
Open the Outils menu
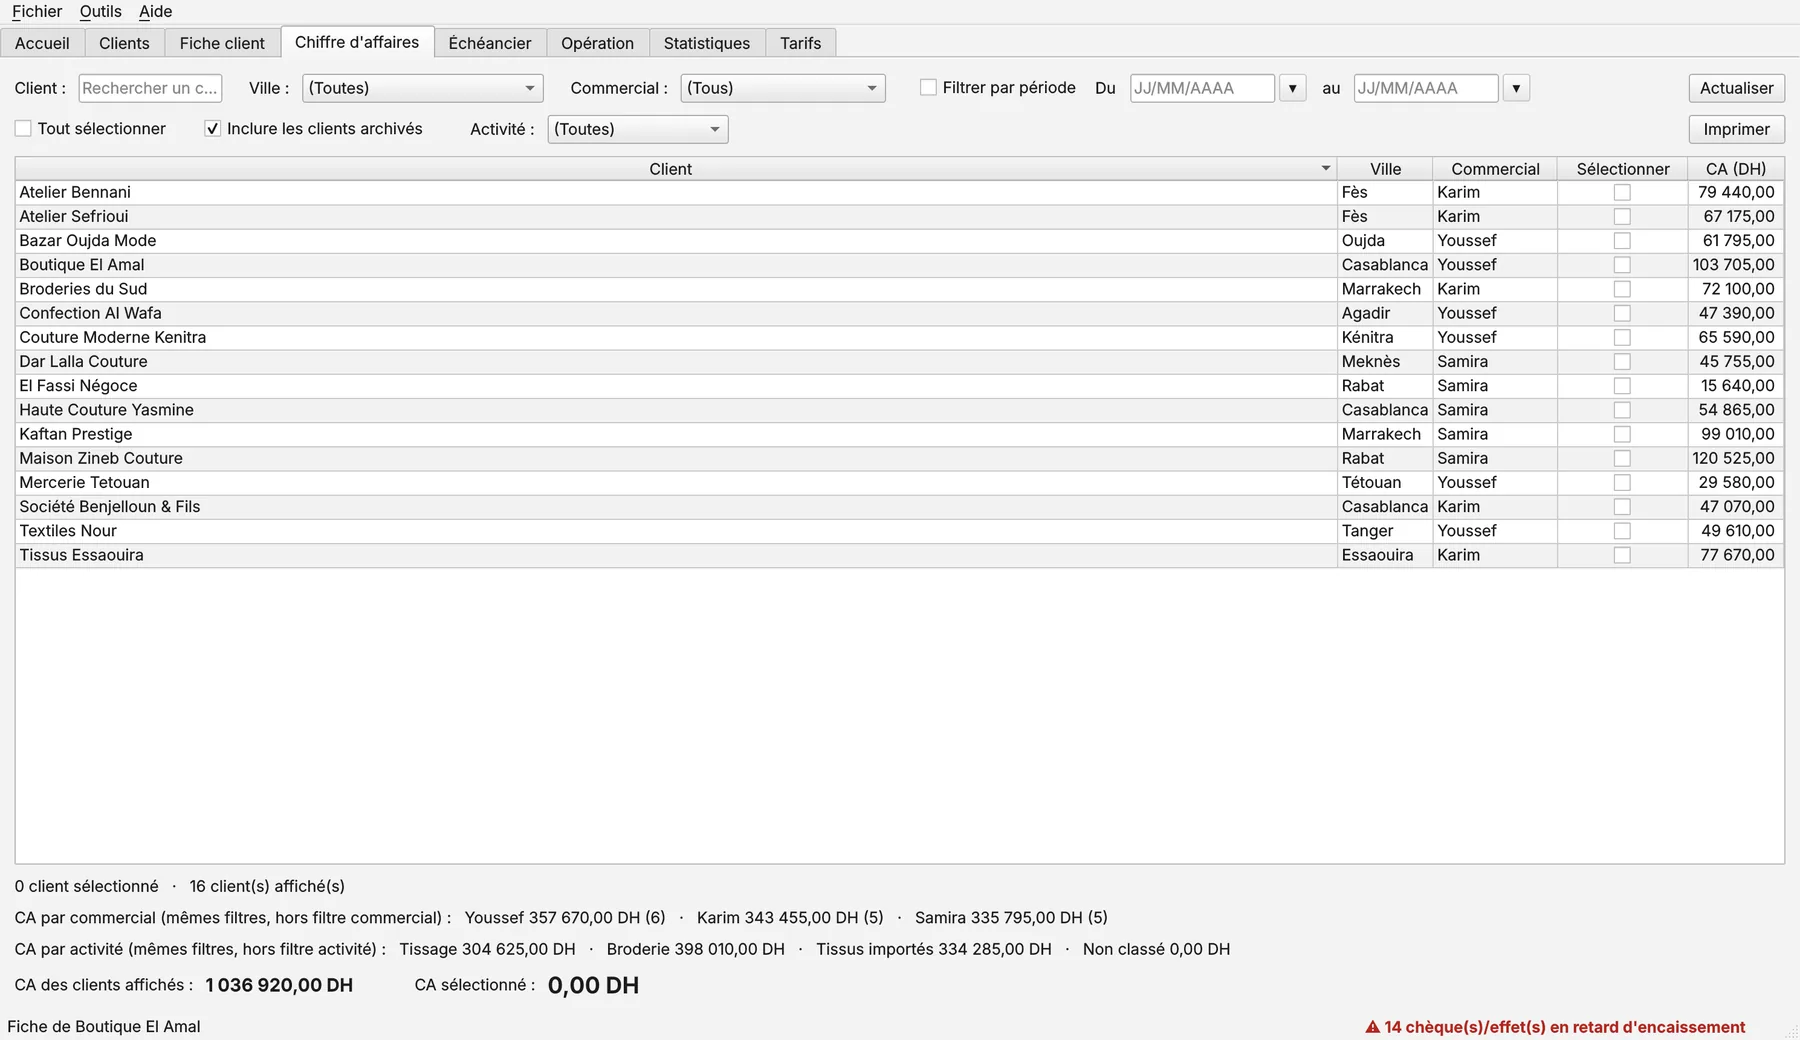pyautogui.click(x=101, y=11)
